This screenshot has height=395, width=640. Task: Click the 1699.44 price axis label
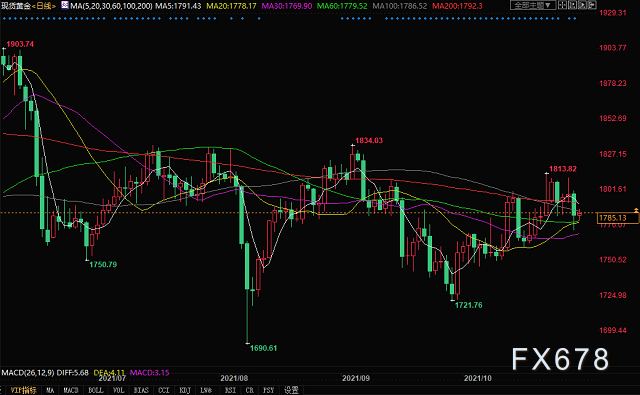tap(613, 330)
